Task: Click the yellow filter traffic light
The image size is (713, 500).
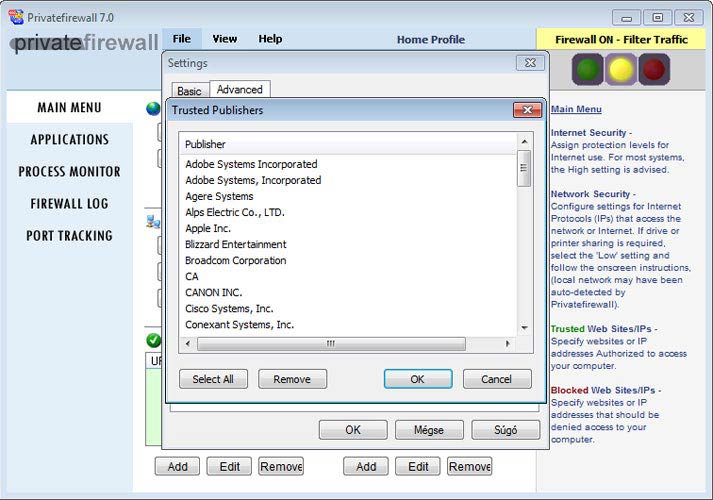Action: (x=621, y=70)
